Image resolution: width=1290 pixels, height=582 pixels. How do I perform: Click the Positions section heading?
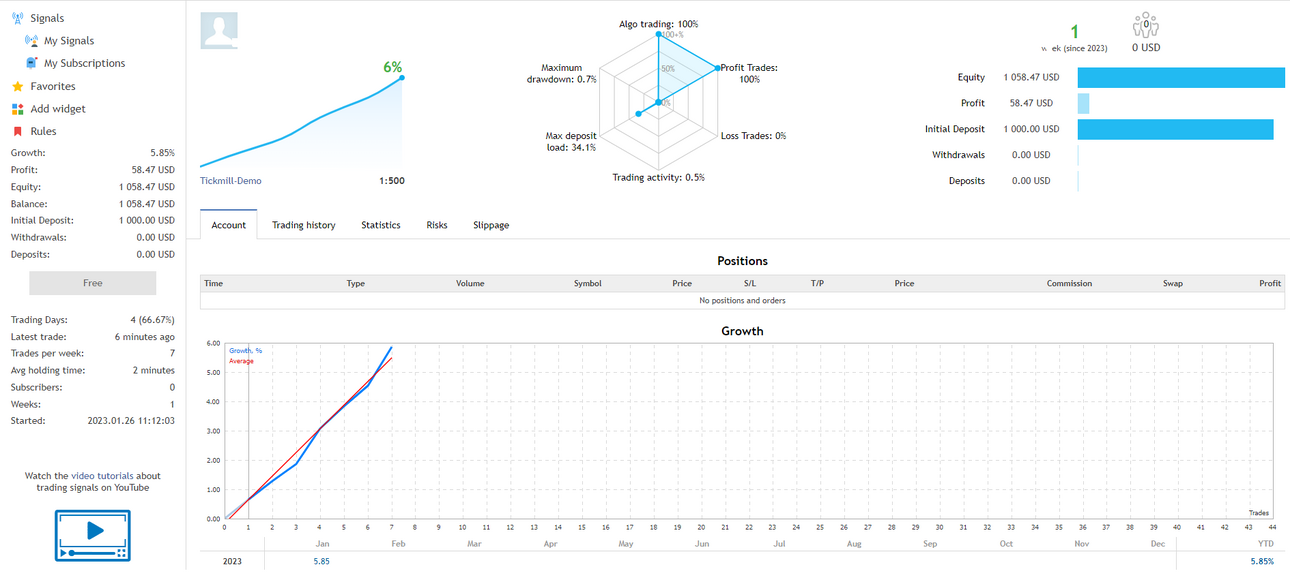tap(742, 261)
